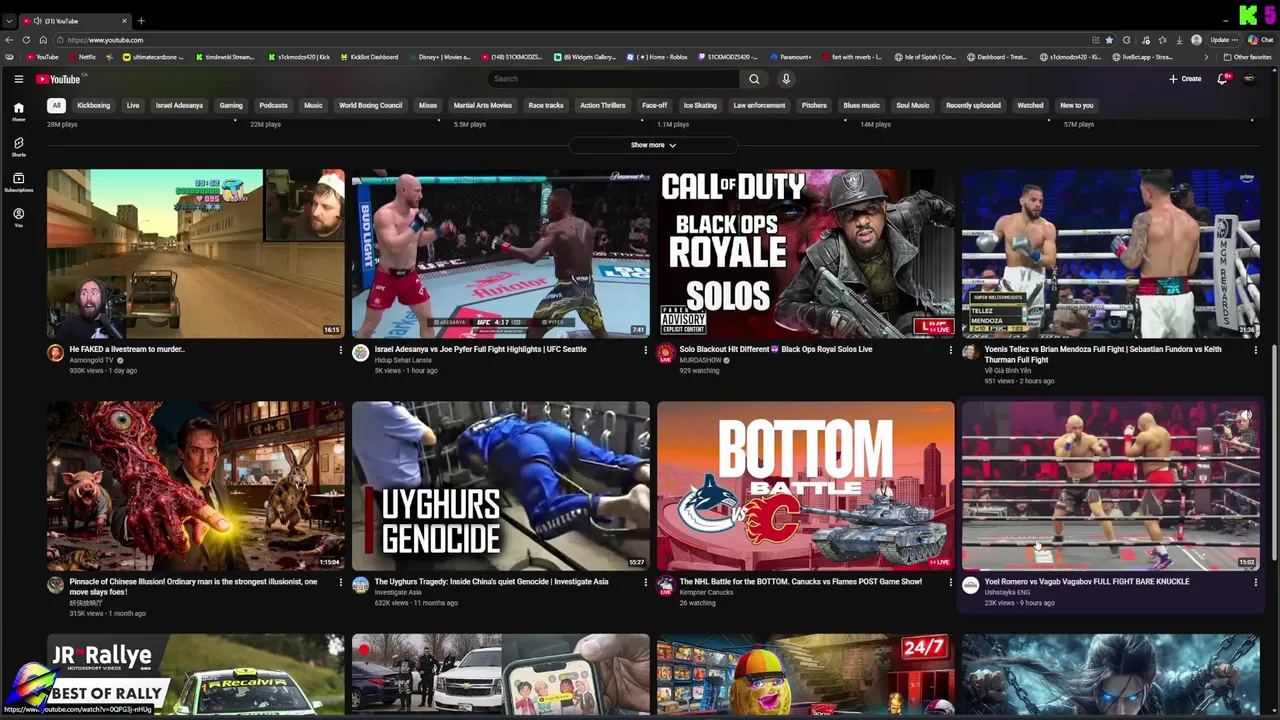
Task: Open Uyghurs Genocide video thumbnail
Action: pyautogui.click(x=501, y=486)
